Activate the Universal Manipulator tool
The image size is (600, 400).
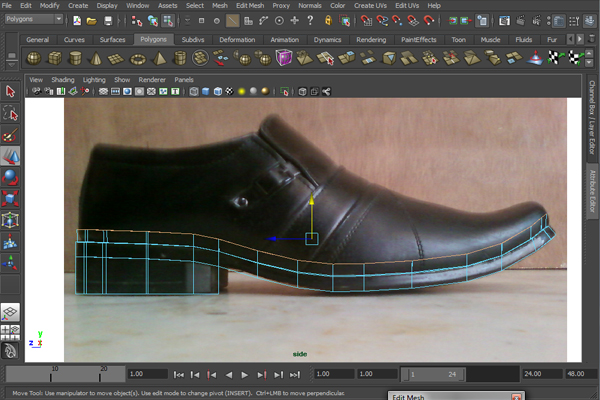tap(10, 220)
